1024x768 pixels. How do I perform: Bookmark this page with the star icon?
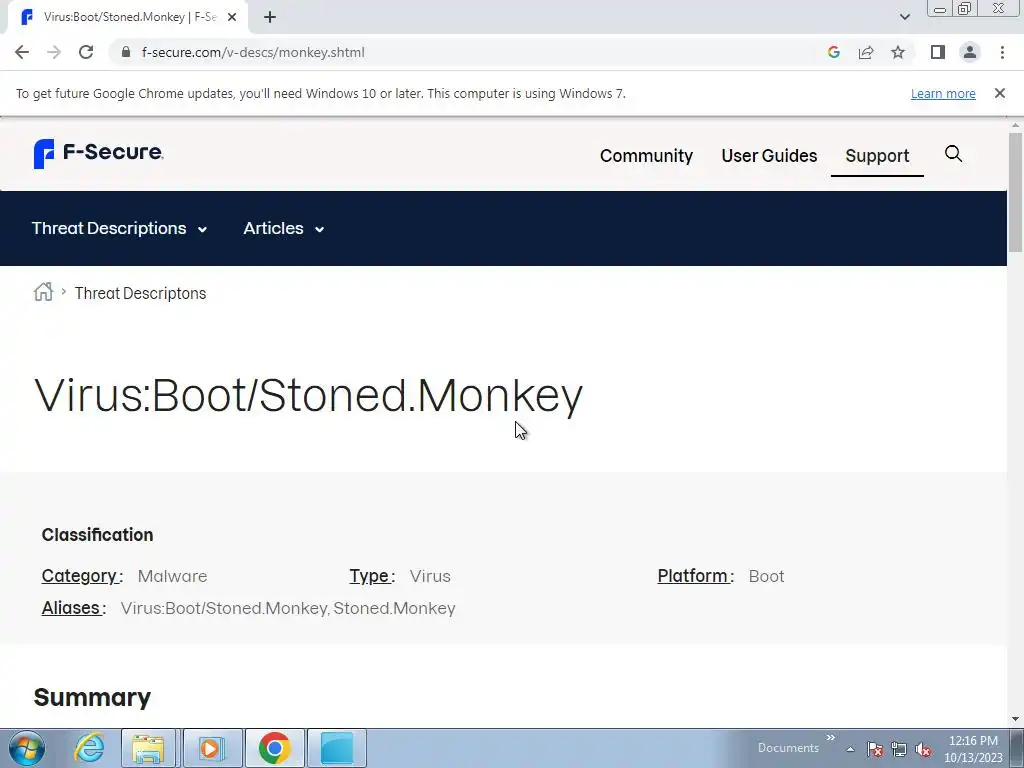click(898, 52)
